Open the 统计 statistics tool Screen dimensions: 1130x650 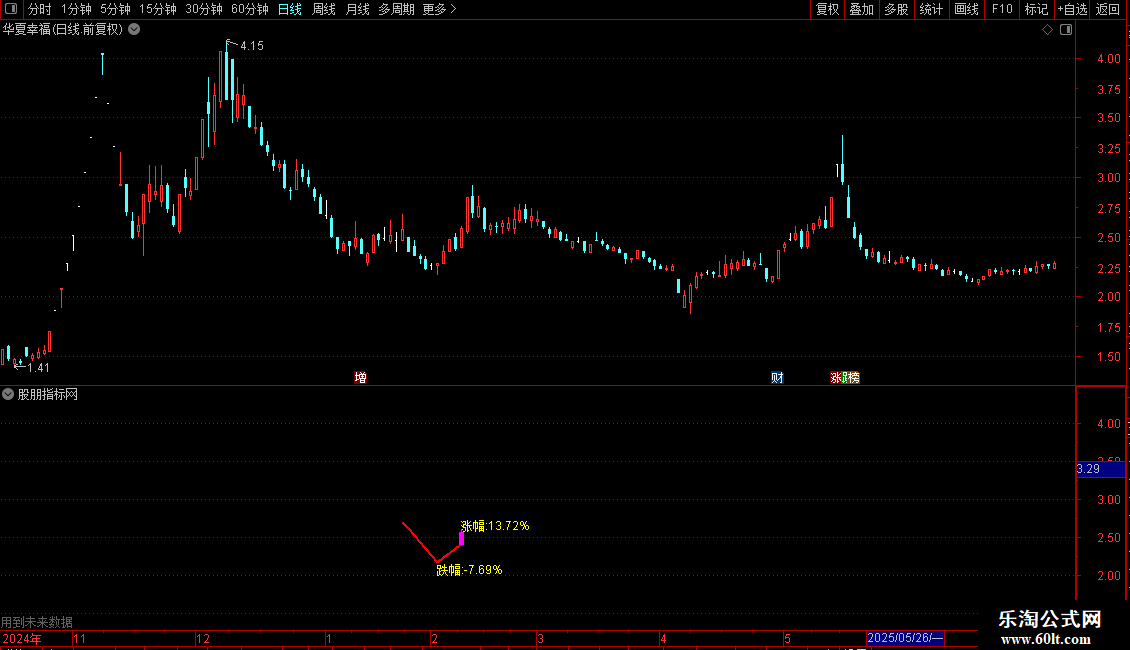coord(930,9)
